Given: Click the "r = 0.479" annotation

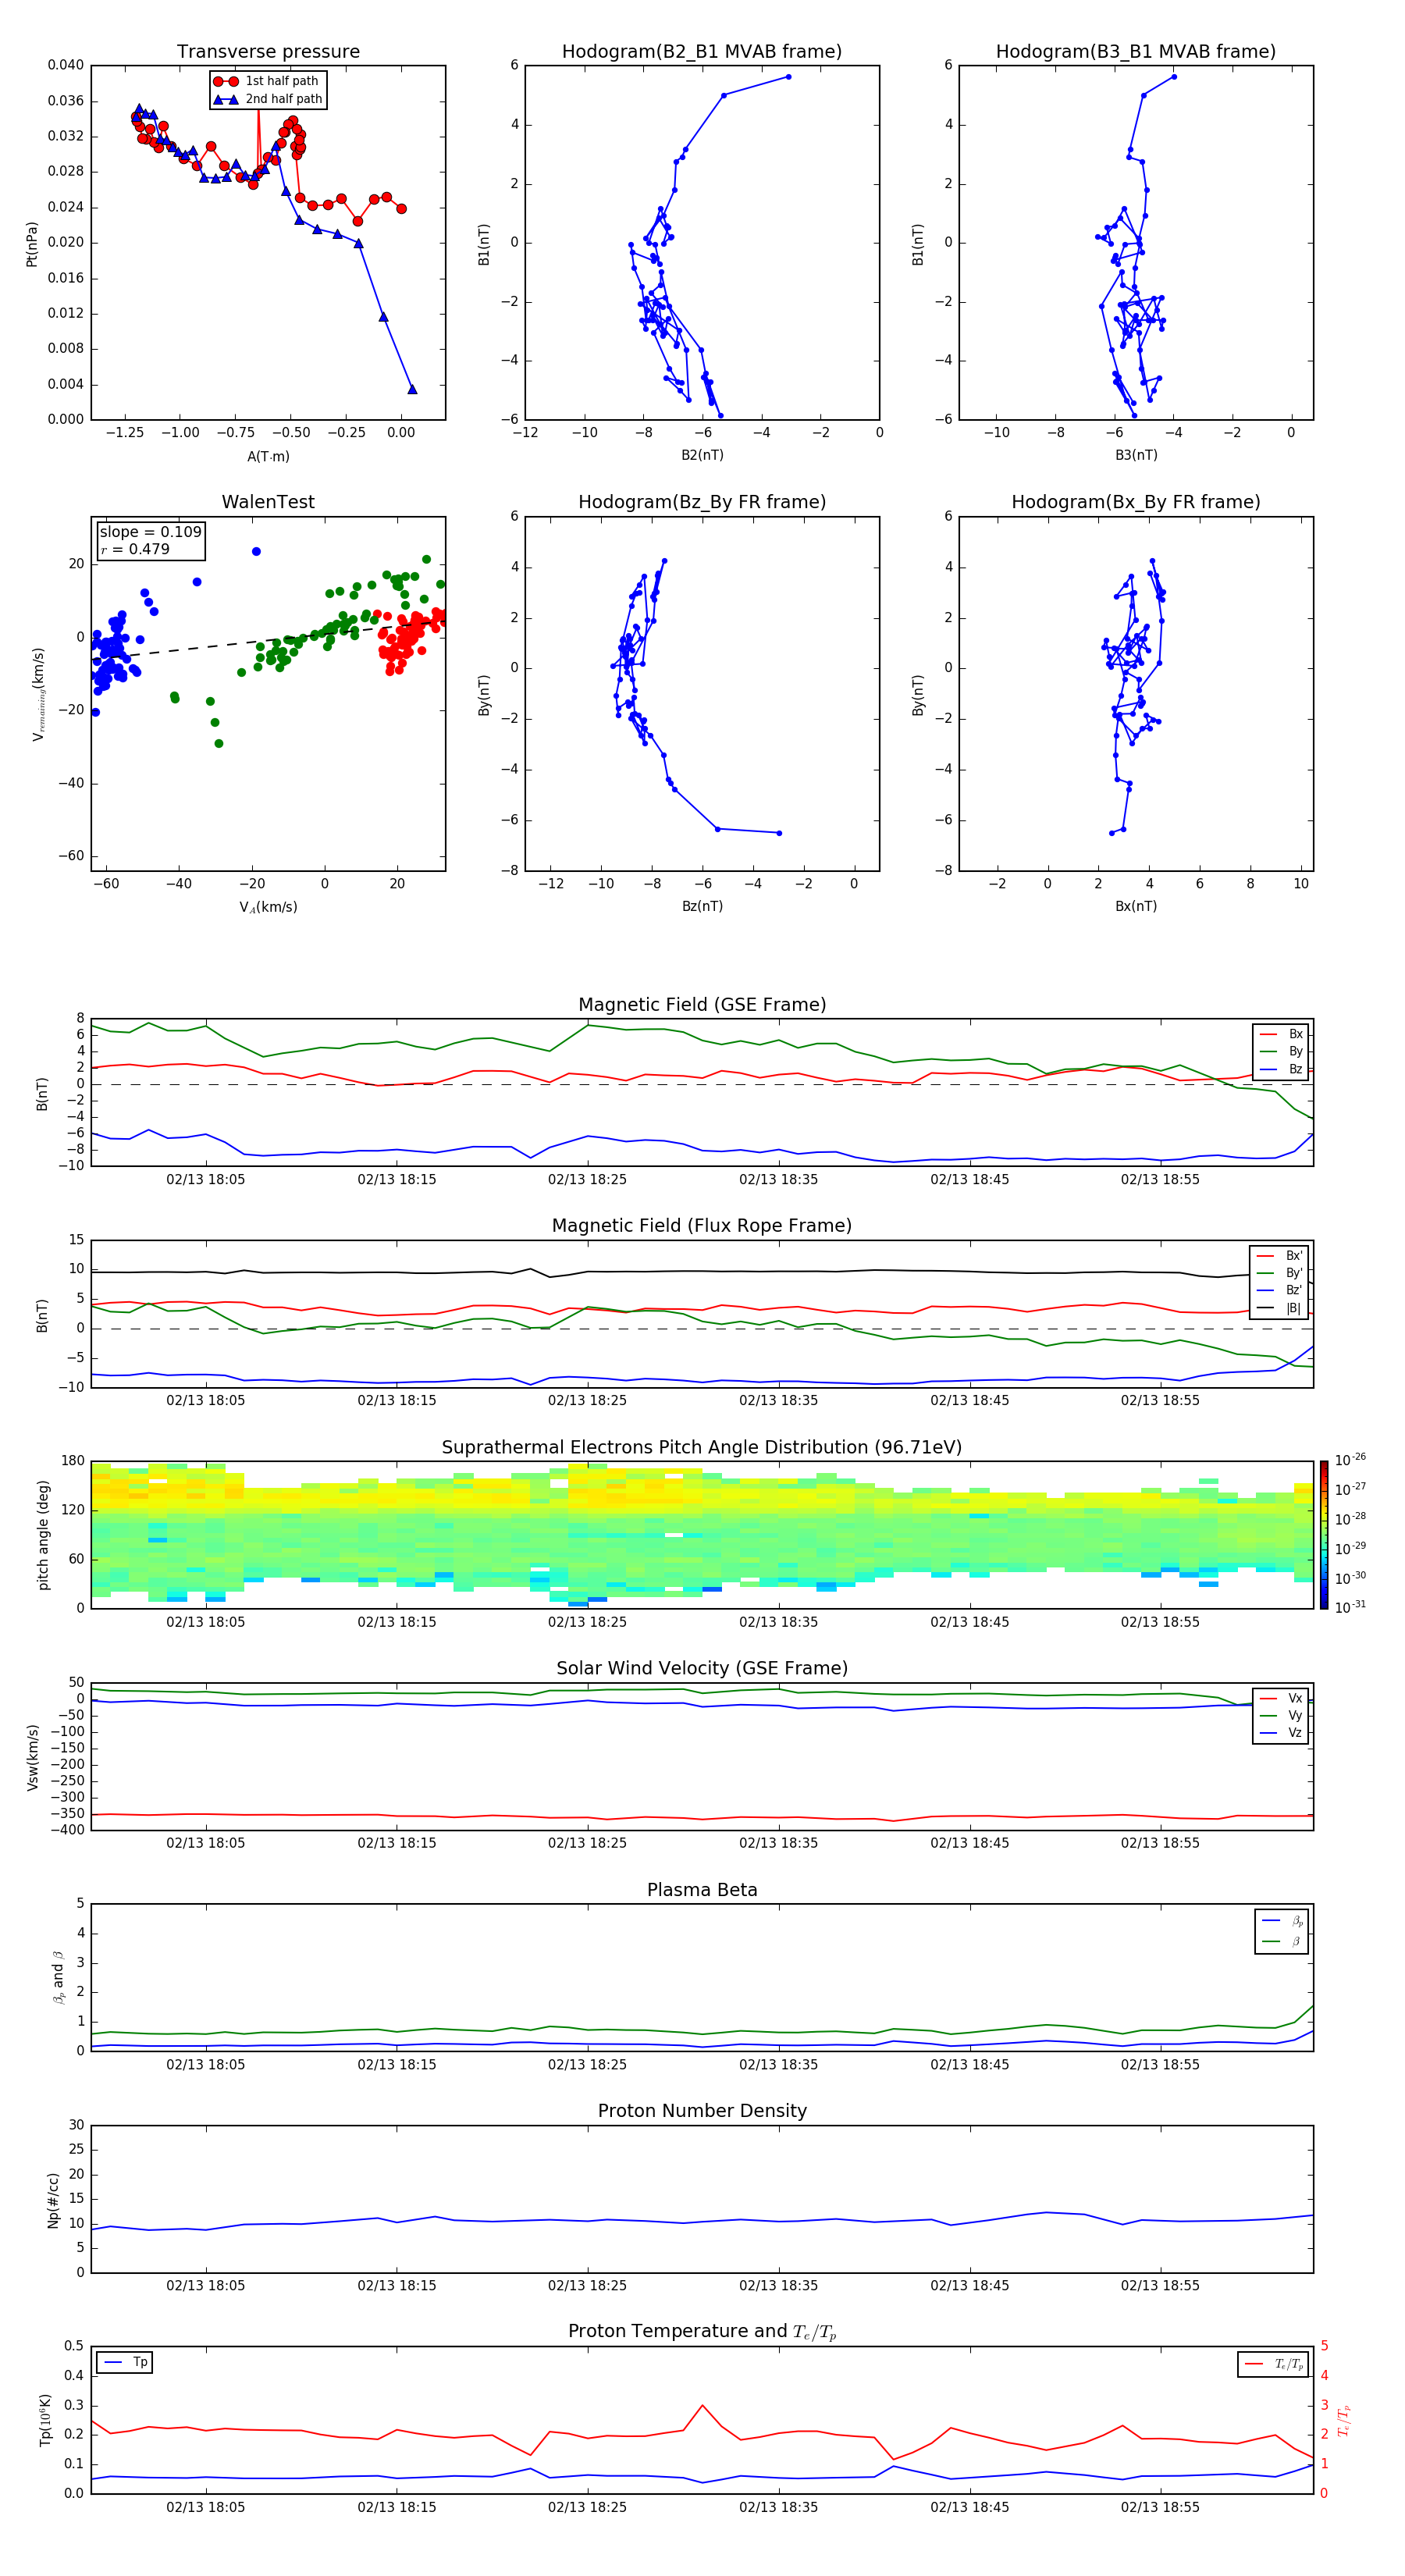Looking at the screenshot, I should tap(135, 550).
